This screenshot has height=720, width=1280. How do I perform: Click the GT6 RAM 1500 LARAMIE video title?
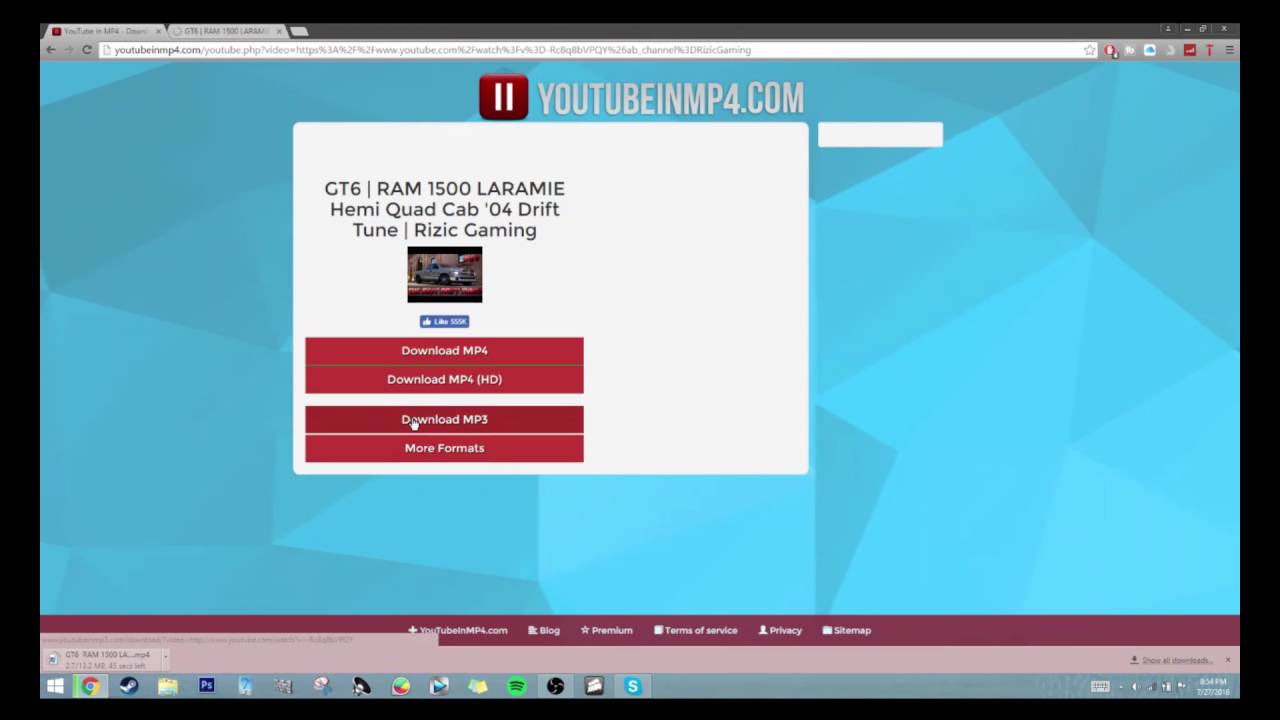point(444,209)
